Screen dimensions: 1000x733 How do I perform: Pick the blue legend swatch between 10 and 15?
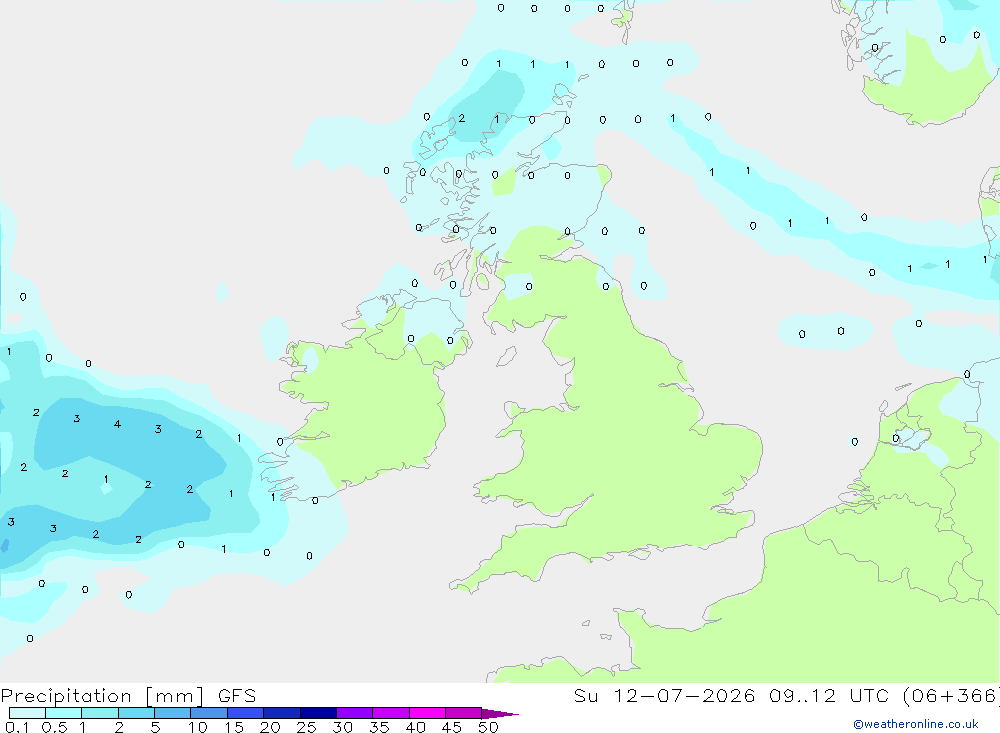click(209, 713)
